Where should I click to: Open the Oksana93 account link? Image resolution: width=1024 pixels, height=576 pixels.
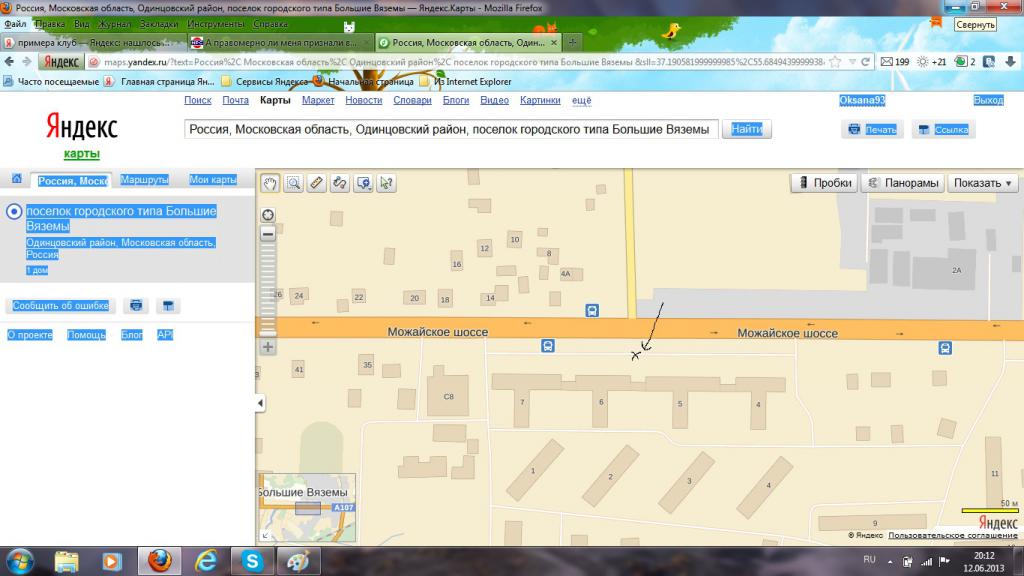862,101
